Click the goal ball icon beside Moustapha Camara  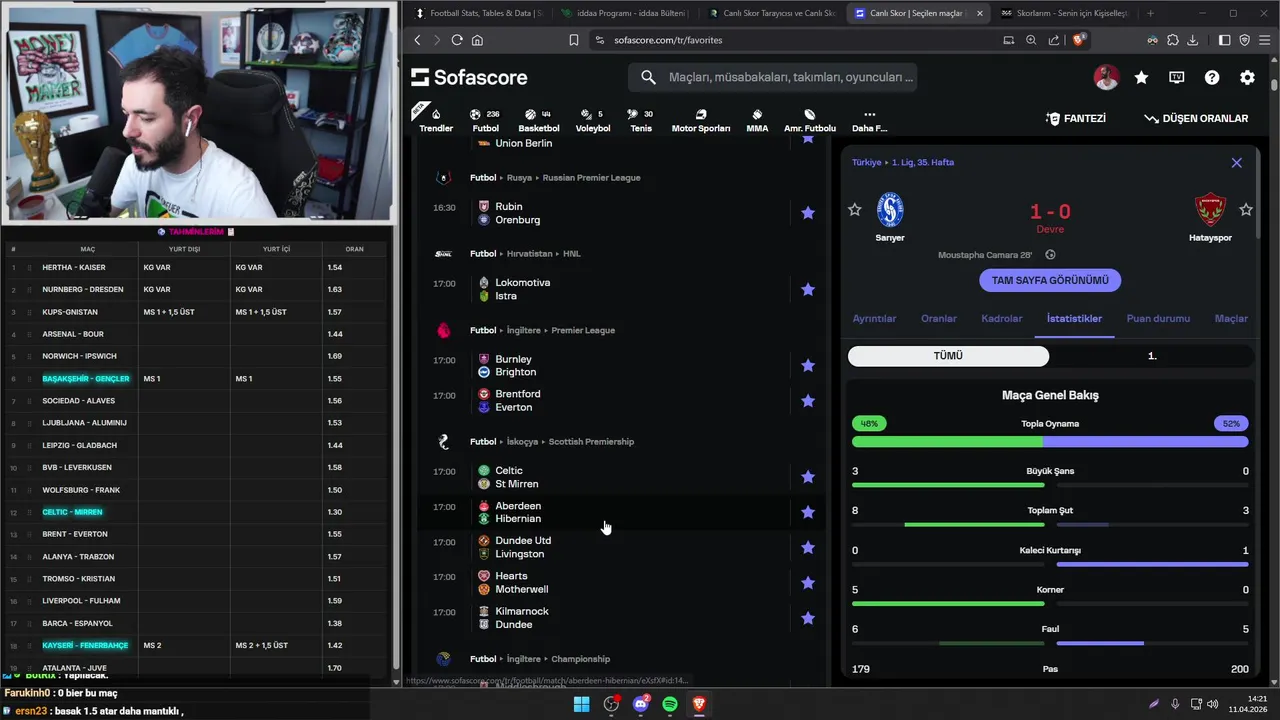pos(1050,255)
